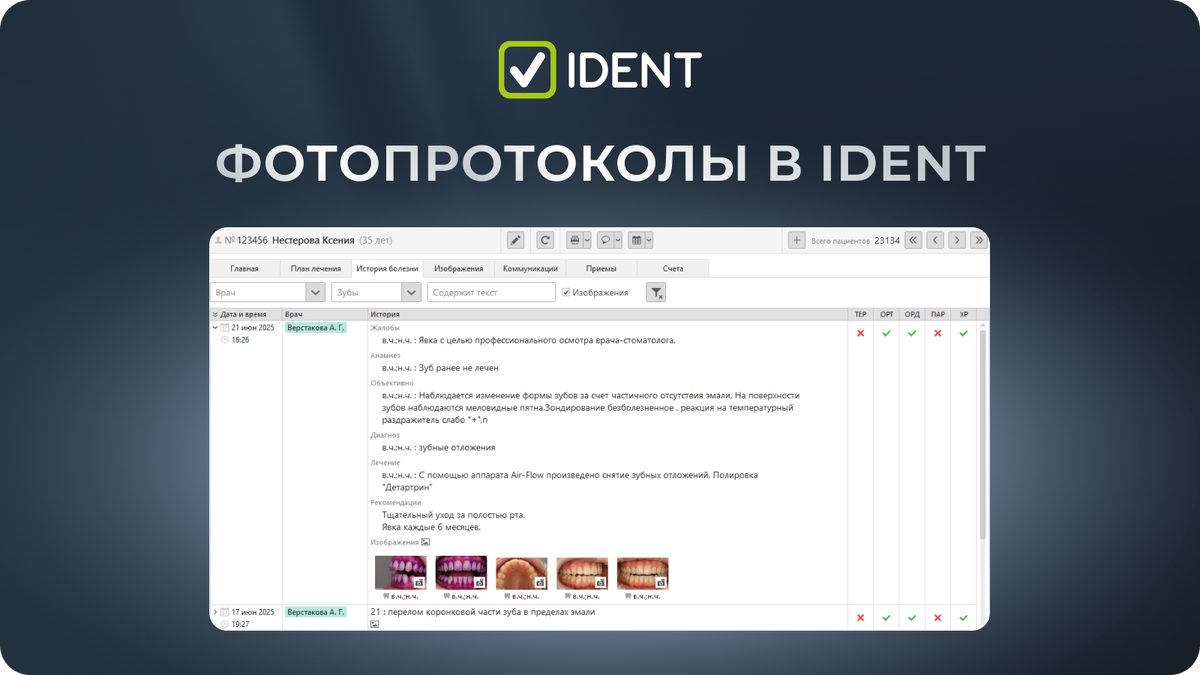Click the plus icon to add a patient
The image size is (1200, 675).
[x=797, y=240]
